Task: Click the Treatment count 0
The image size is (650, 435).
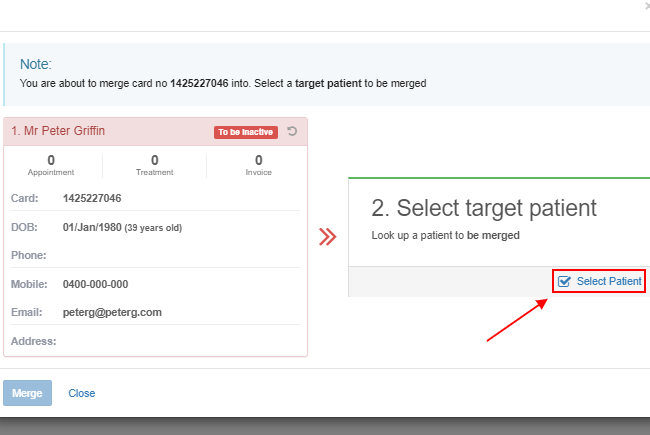Action: (155, 160)
